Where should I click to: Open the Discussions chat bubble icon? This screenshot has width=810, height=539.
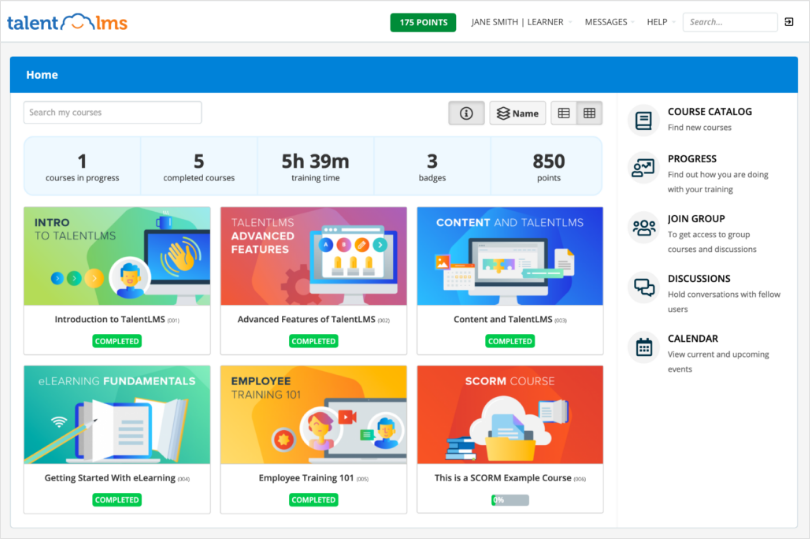pyautogui.click(x=643, y=288)
